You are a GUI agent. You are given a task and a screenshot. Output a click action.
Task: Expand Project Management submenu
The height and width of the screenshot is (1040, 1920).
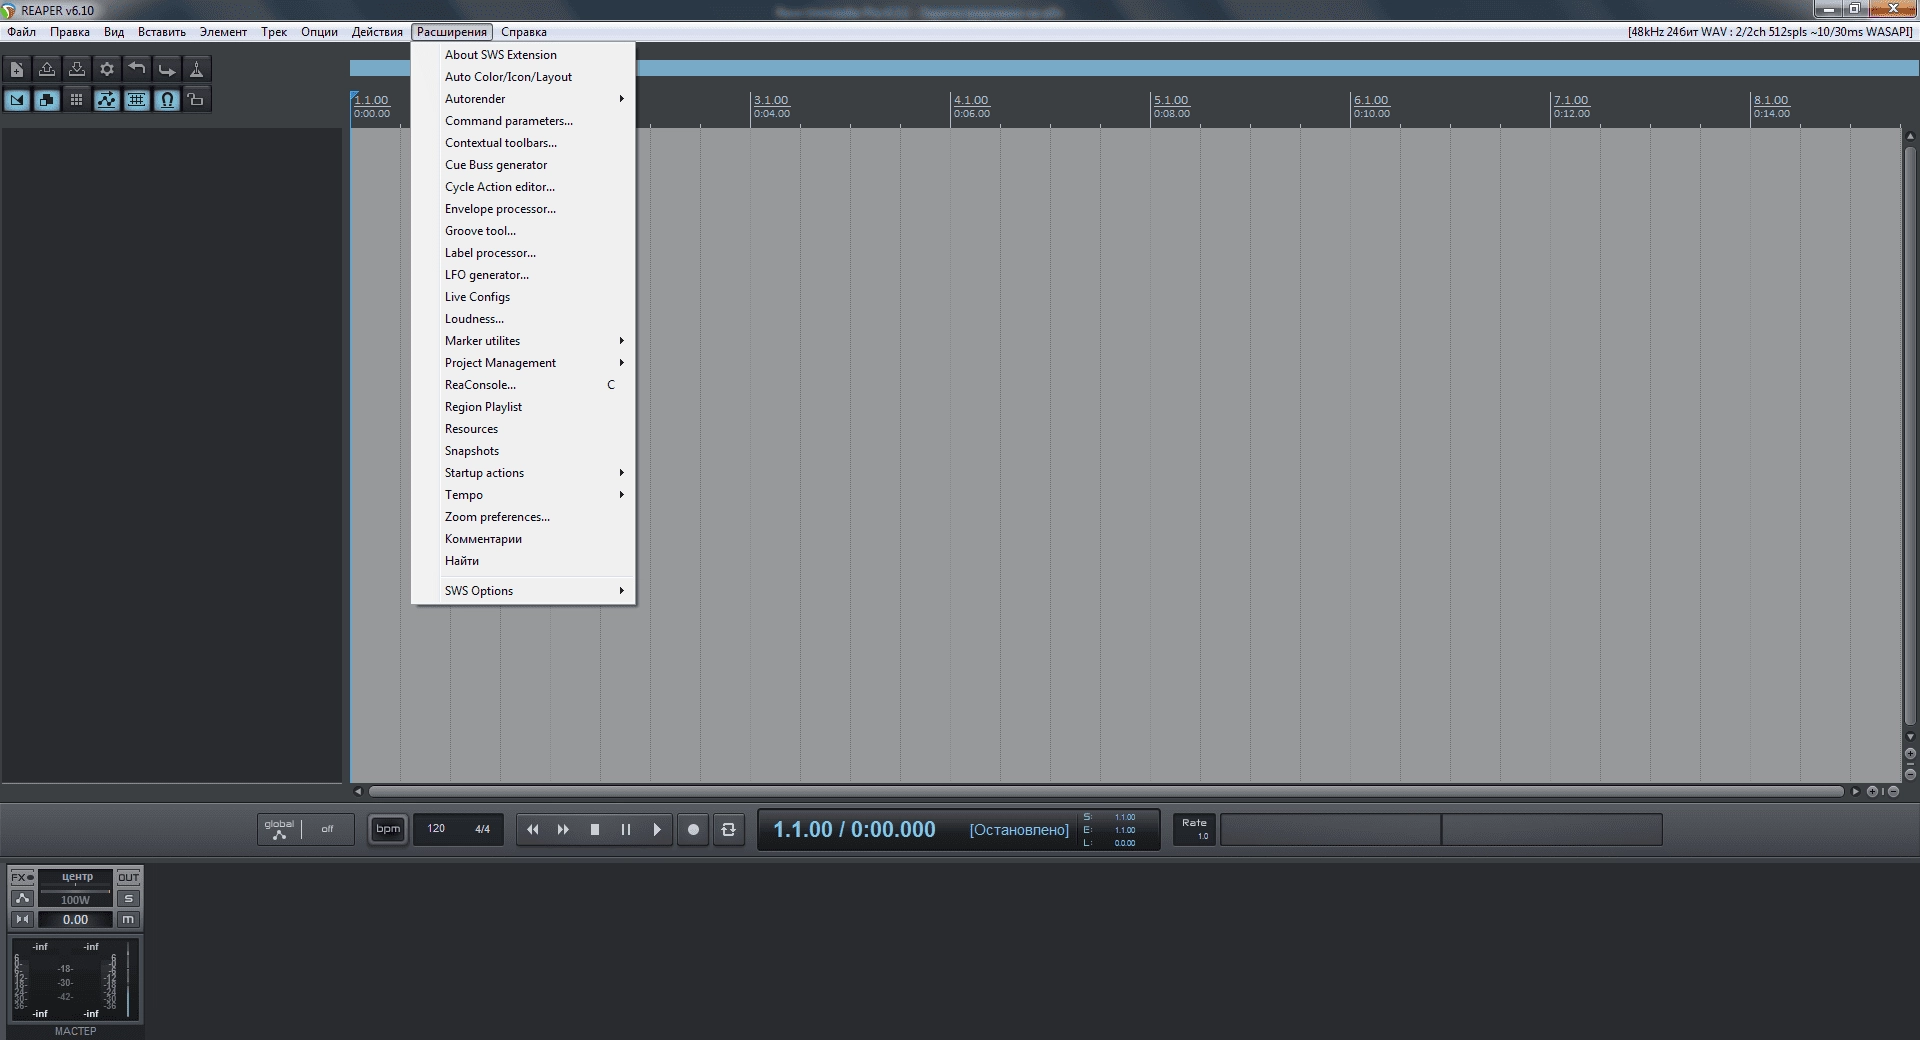523,363
